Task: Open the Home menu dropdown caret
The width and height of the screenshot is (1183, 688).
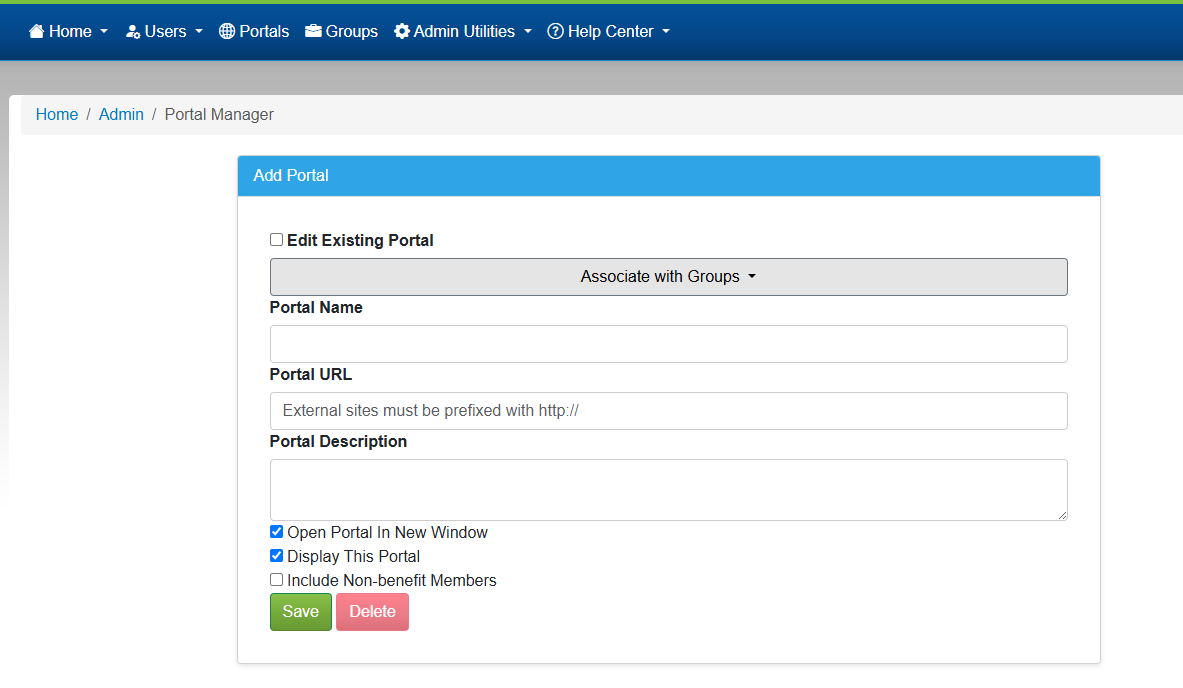Action: point(104,32)
